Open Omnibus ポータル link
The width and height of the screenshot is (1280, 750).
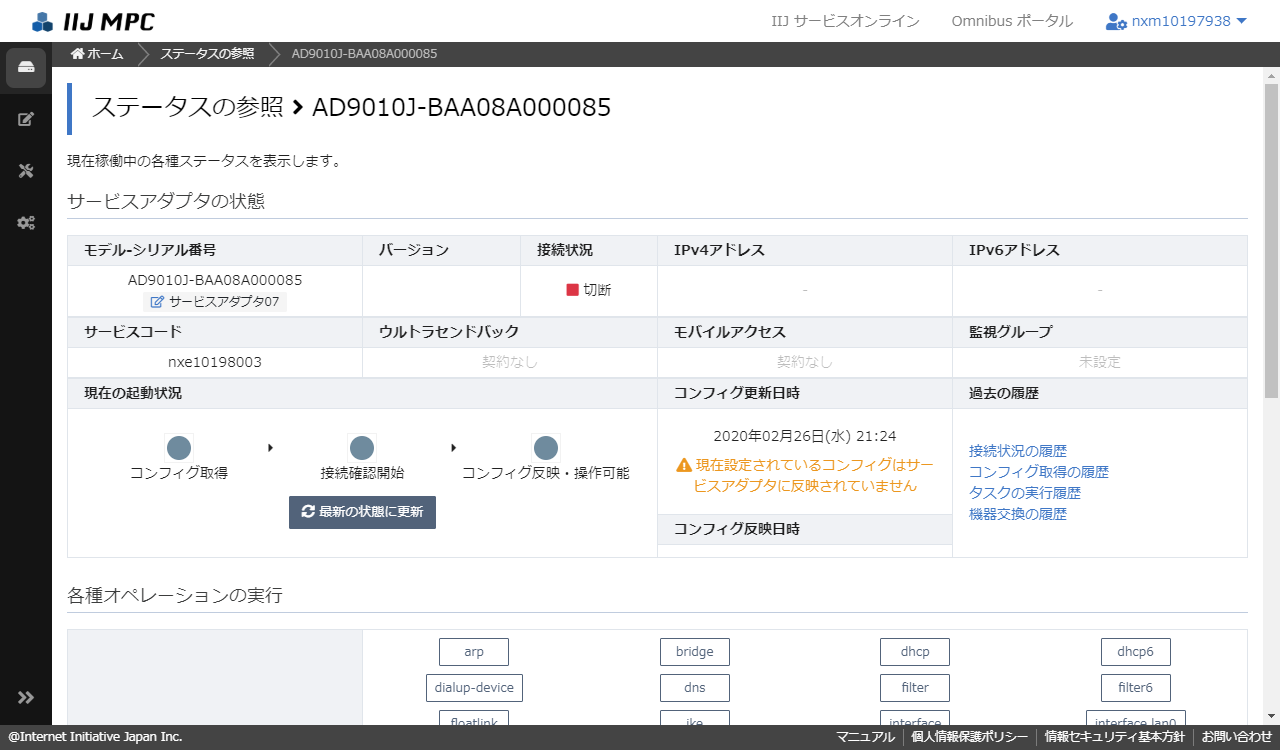(1012, 21)
